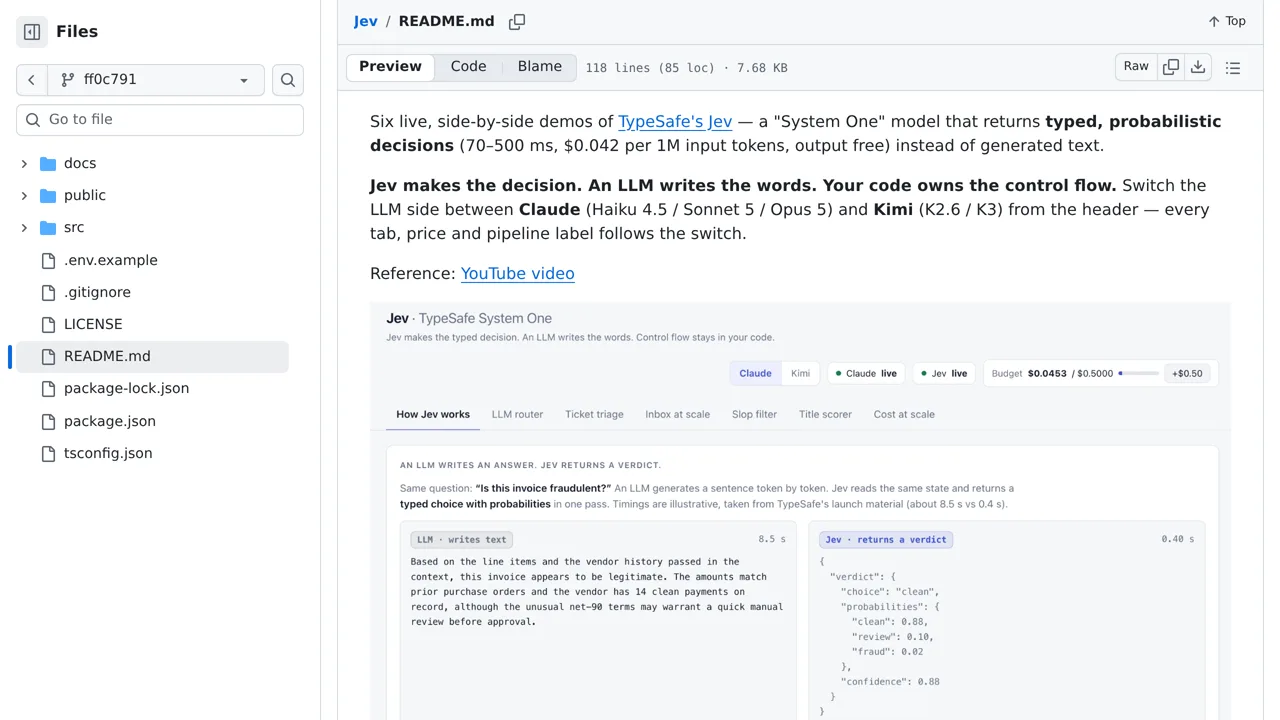Image resolution: width=1280 pixels, height=720 pixels.
Task: Click the LICENSE file icon
Action: pos(48,324)
